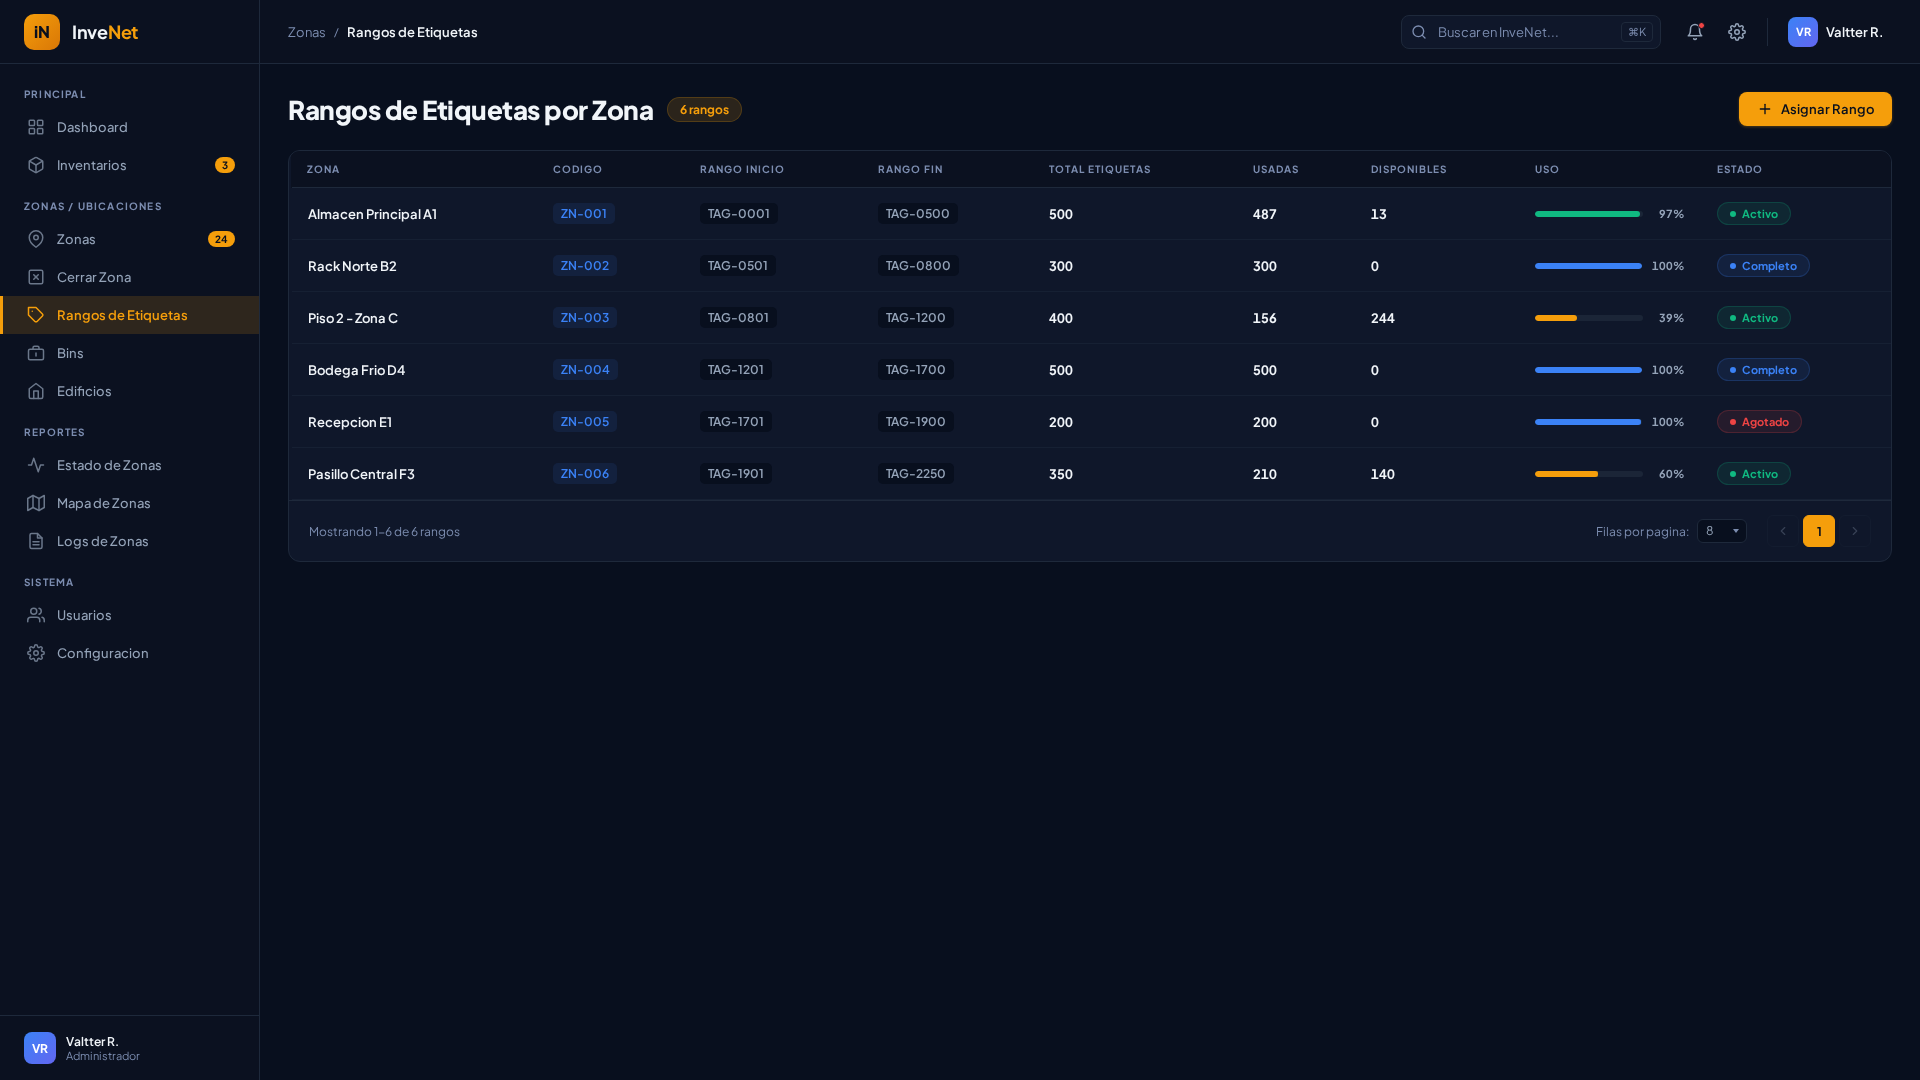Click the ZN-004 zone code tag
Image resolution: width=1920 pixels, height=1080 pixels.
pos(585,370)
